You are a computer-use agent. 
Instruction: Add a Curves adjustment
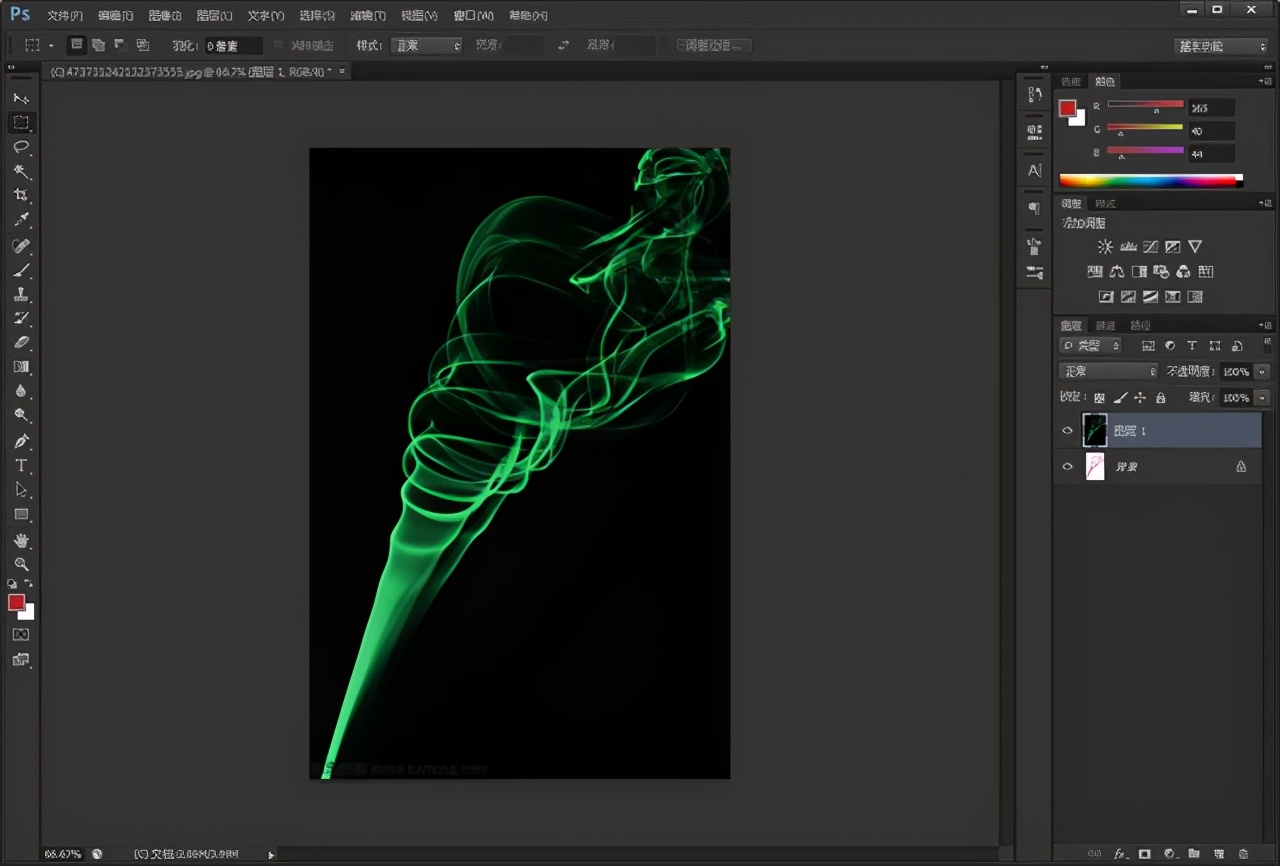[1151, 246]
